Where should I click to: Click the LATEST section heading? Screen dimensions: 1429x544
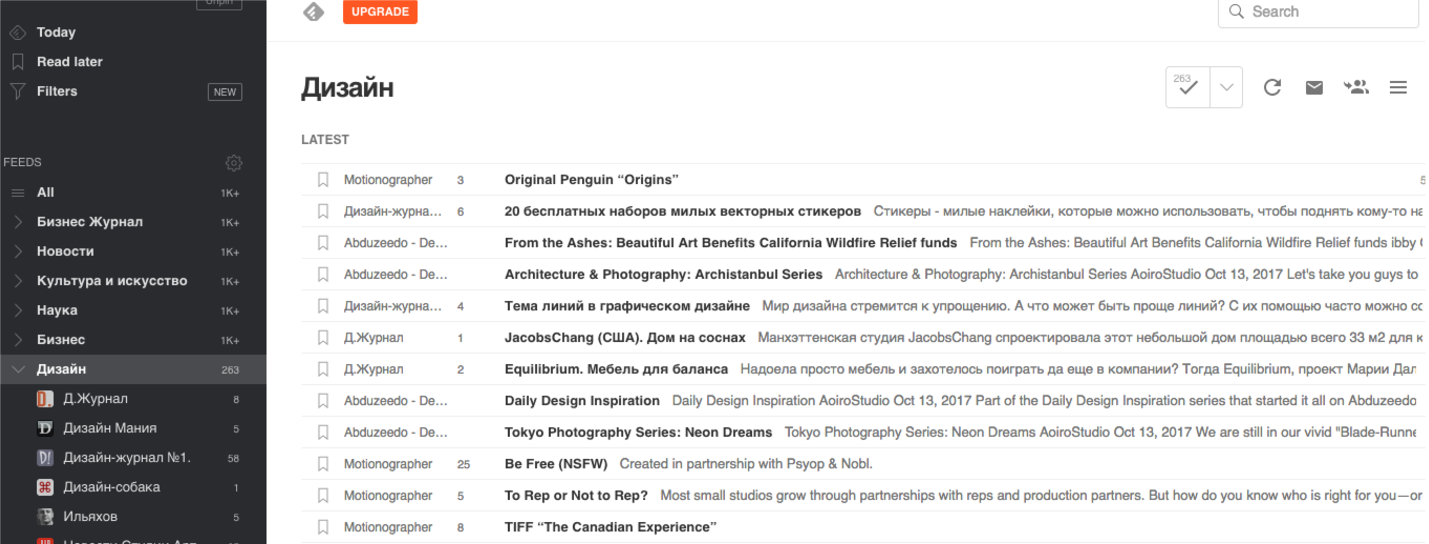pyautogui.click(x=325, y=140)
